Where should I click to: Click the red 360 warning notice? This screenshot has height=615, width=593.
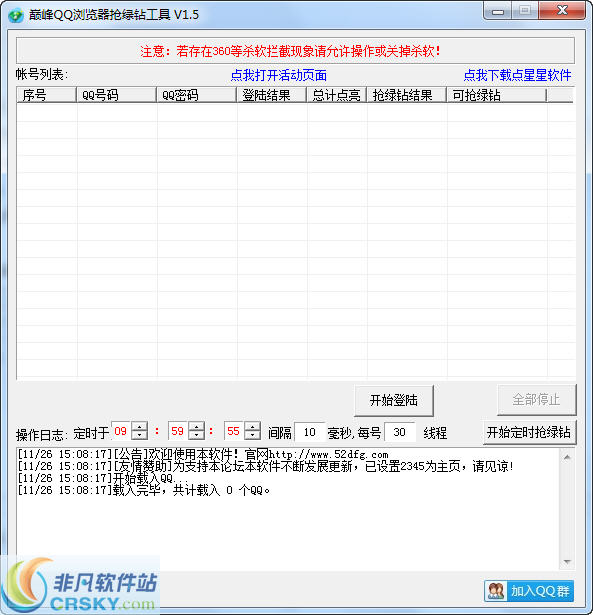pyautogui.click(x=290, y=51)
